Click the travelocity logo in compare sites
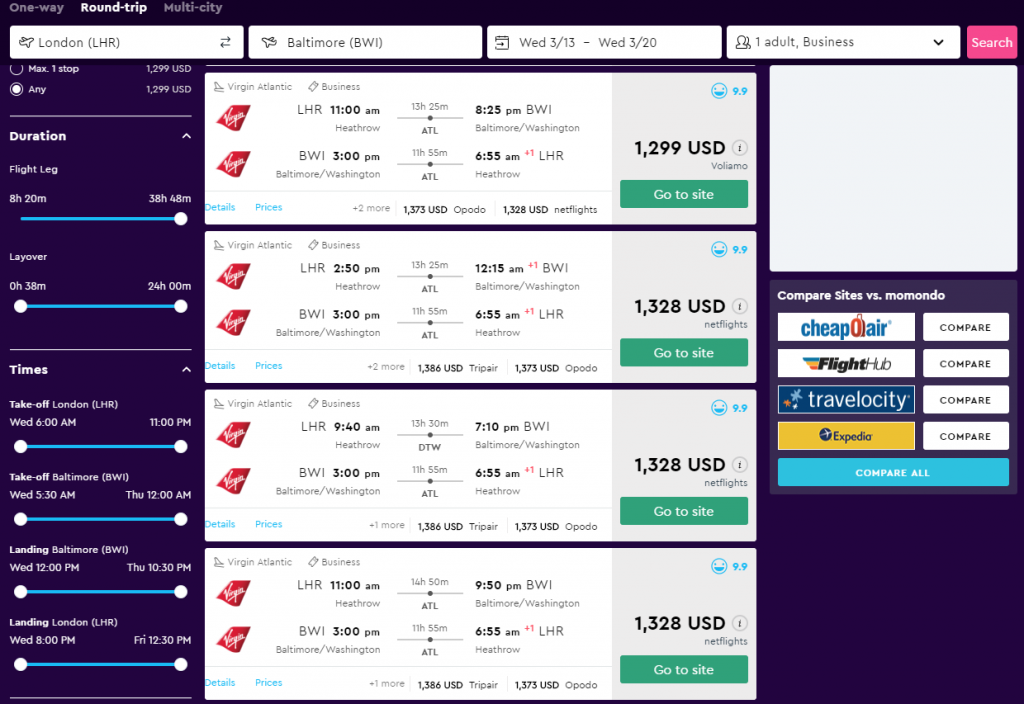1024x704 pixels. (846, 400)
